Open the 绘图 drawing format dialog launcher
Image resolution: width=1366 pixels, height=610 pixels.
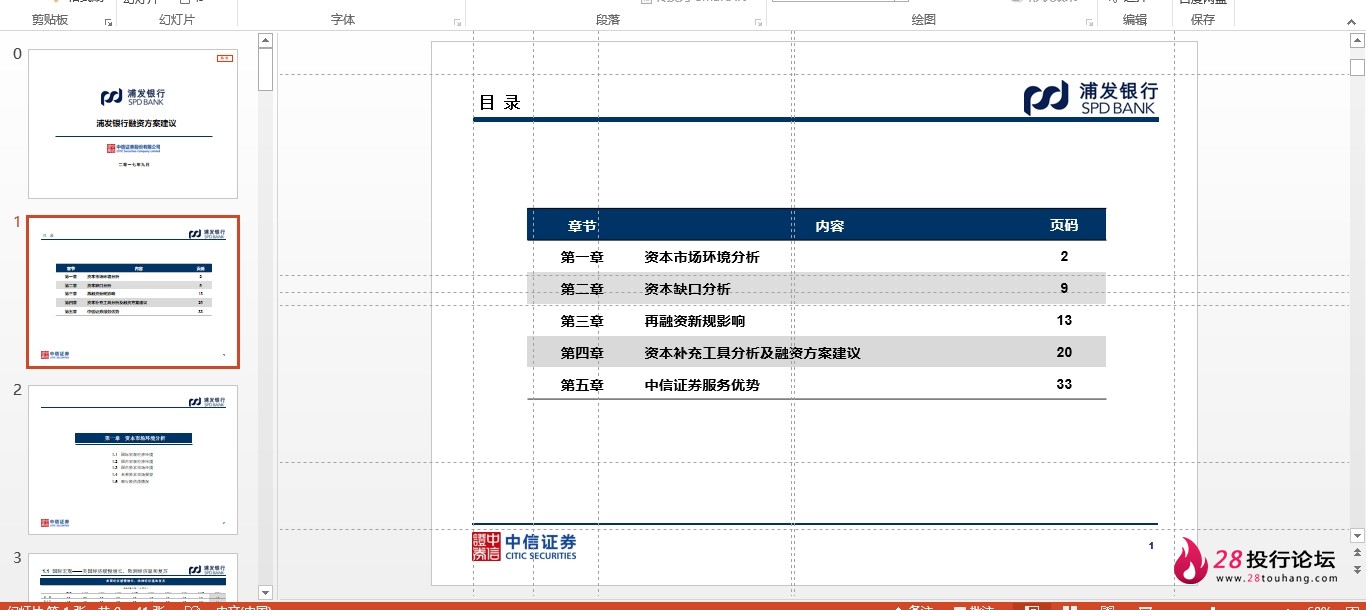(x=1090, y=21)
